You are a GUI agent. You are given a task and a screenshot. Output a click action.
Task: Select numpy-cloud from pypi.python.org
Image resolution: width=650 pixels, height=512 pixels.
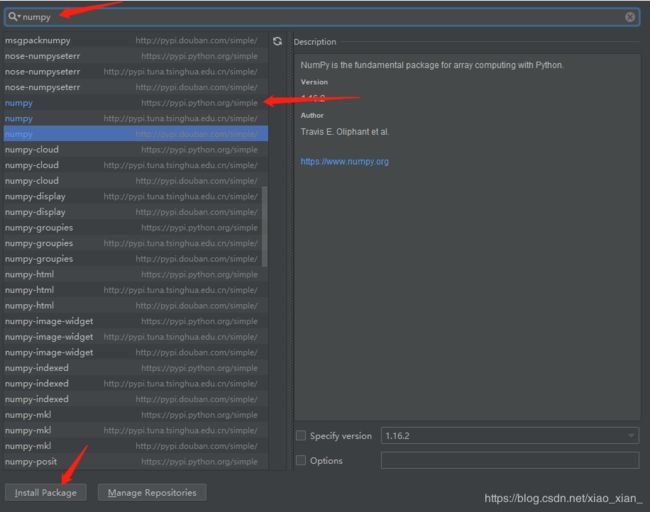[x=136, y=150]
